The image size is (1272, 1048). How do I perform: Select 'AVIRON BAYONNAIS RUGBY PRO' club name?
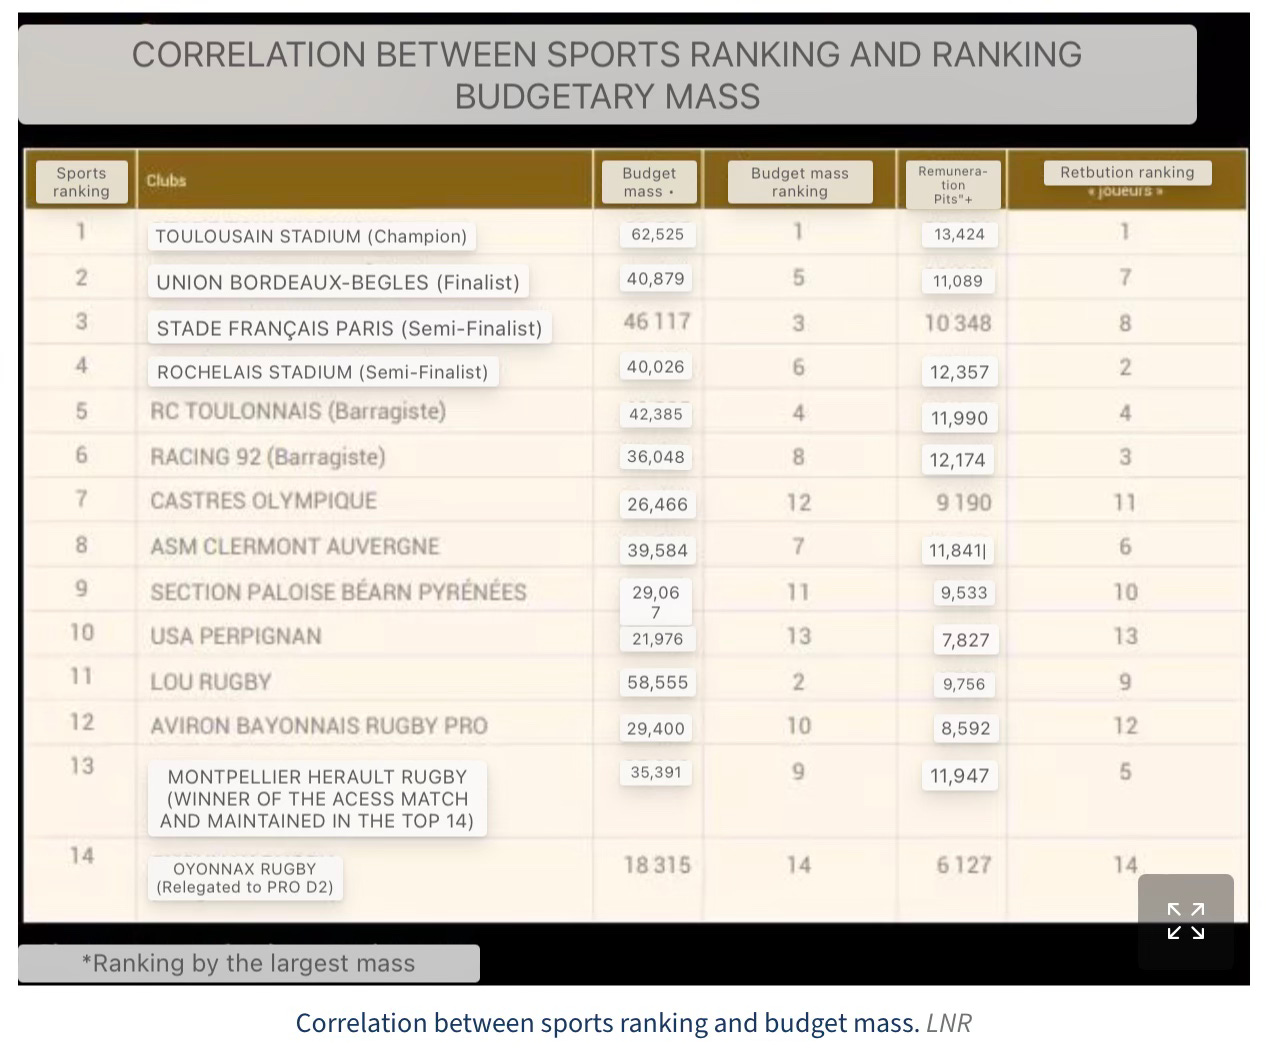click(x=319, y=726)
